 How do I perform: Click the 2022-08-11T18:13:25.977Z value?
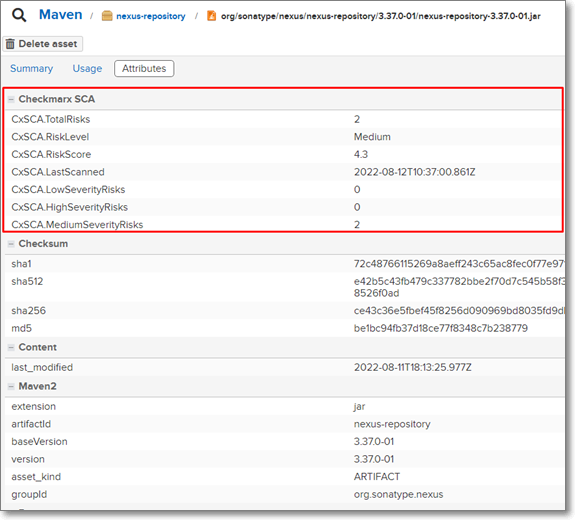(x=413, y=367)
